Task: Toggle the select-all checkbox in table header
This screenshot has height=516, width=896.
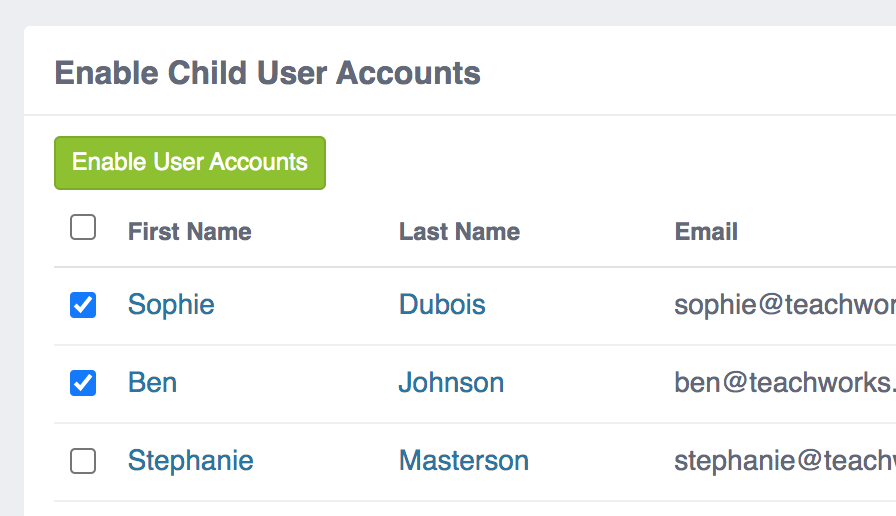Action: [x=83, y=228]
